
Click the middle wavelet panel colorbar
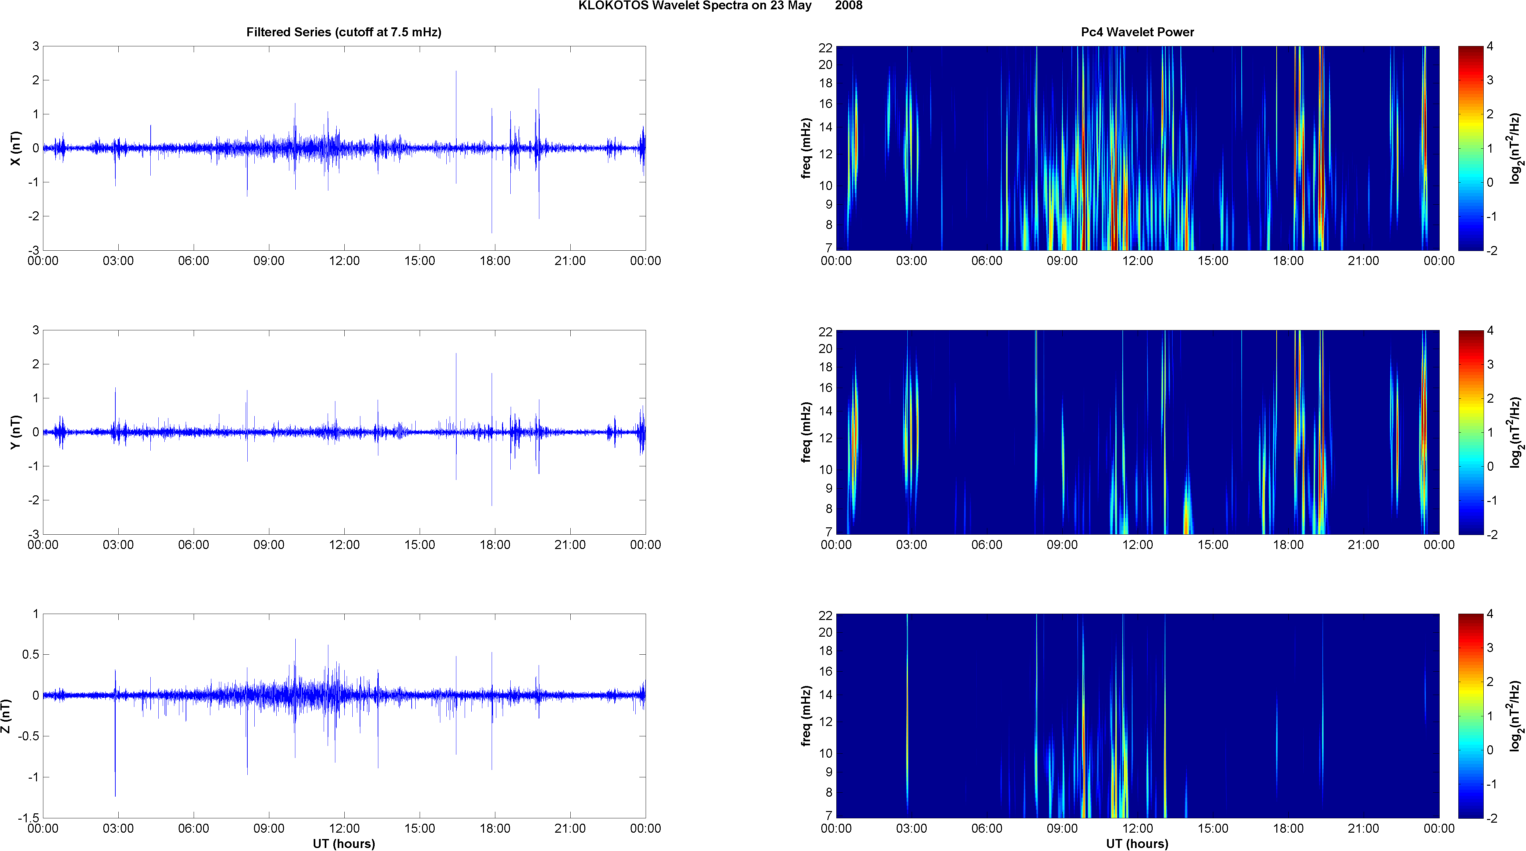pyautogui.click(x=1470, y=432)
